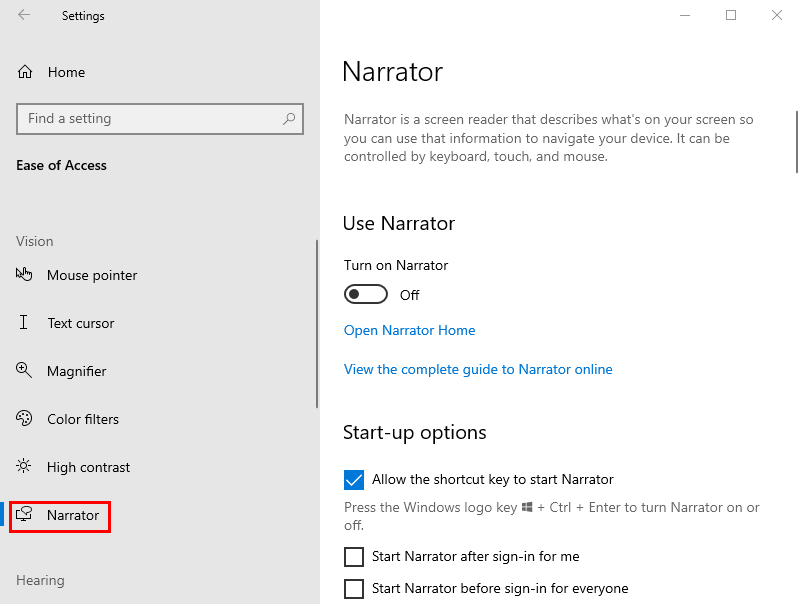
Task: Click the Hearing section label
Action: (40, 581)
